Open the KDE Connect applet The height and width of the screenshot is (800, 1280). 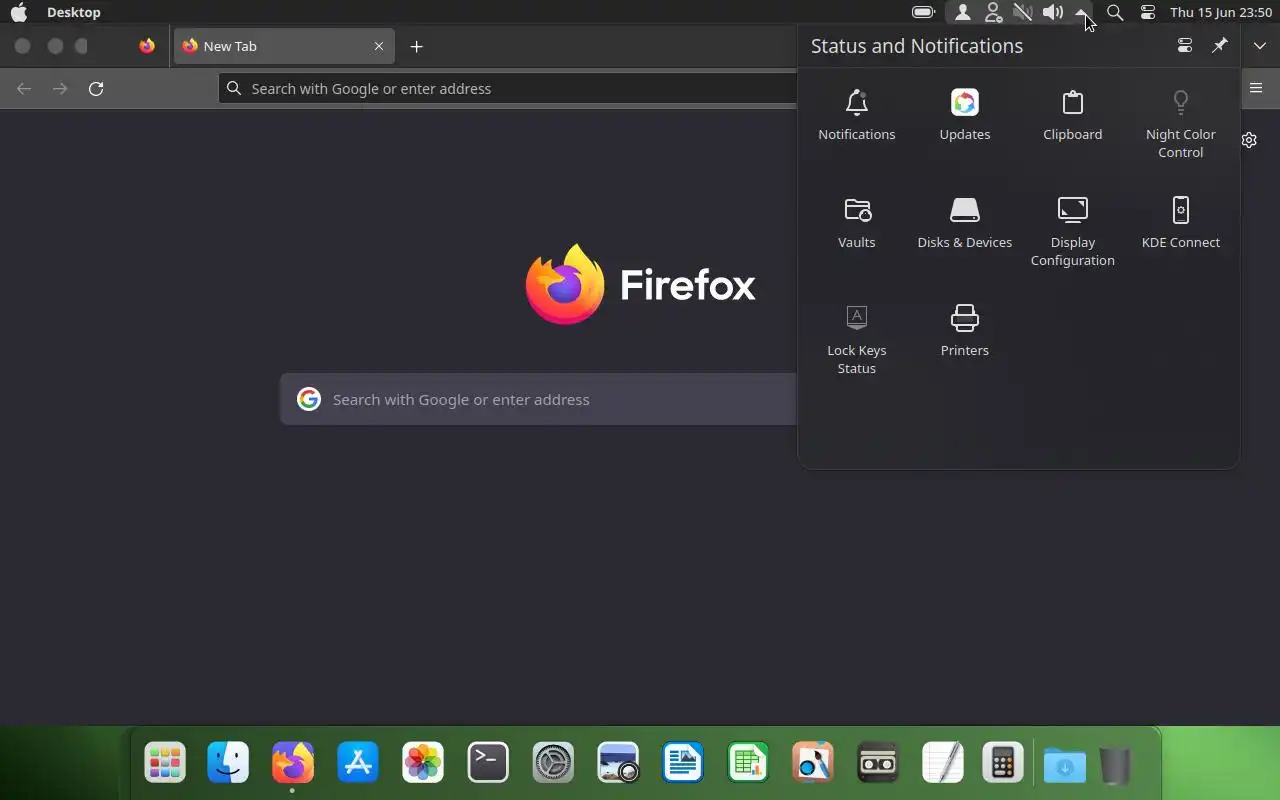[1180, 223]
